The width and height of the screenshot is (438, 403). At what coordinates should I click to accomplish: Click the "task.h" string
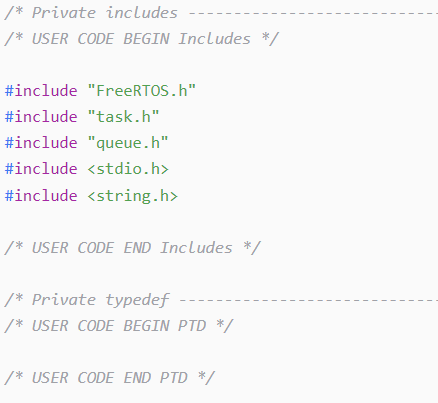123,117
